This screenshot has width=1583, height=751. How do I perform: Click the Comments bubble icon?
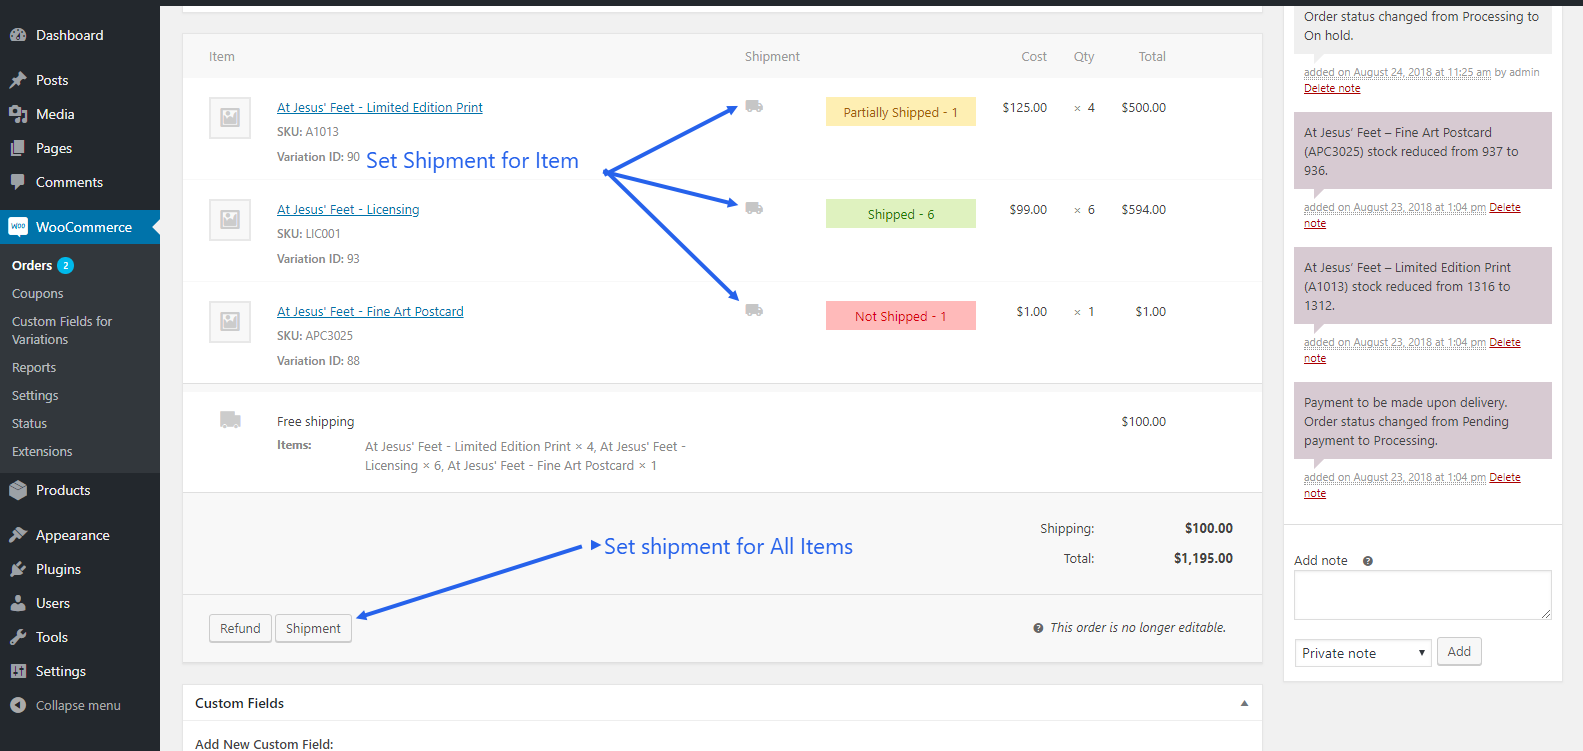(18, 182)
